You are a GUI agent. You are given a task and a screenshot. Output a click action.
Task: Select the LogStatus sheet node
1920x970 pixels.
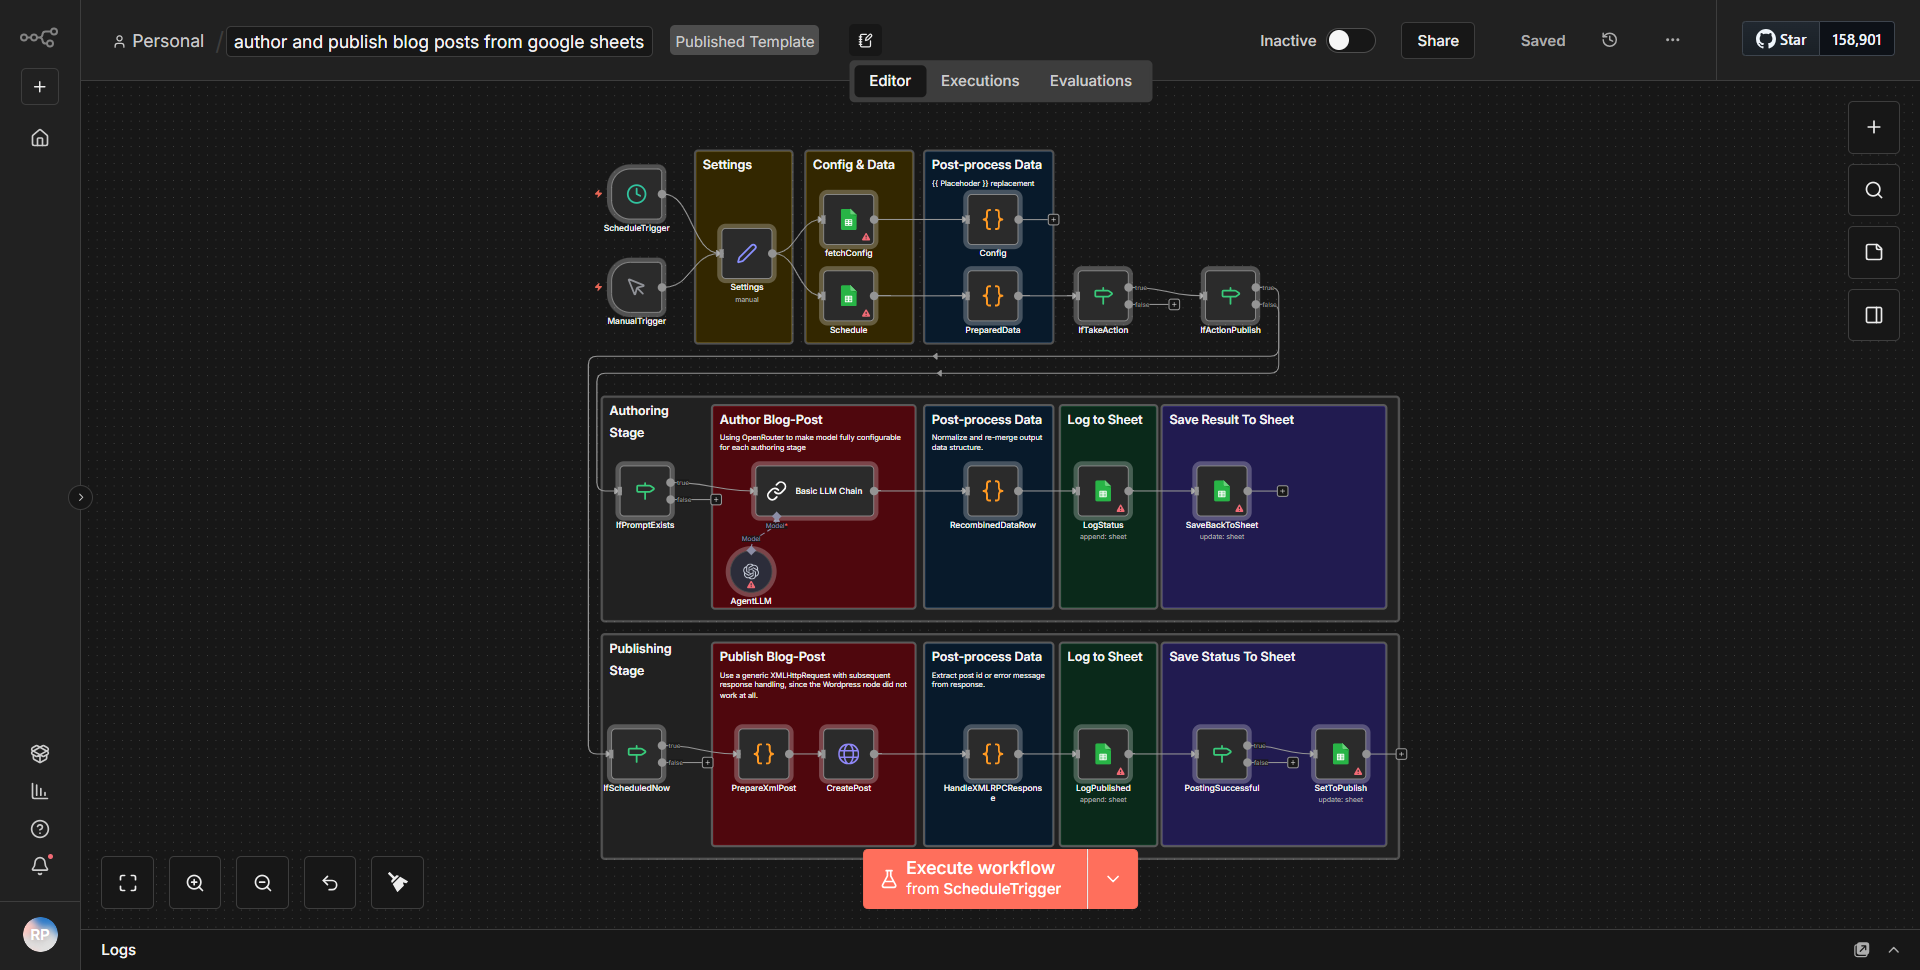[x=1103, y=491]
